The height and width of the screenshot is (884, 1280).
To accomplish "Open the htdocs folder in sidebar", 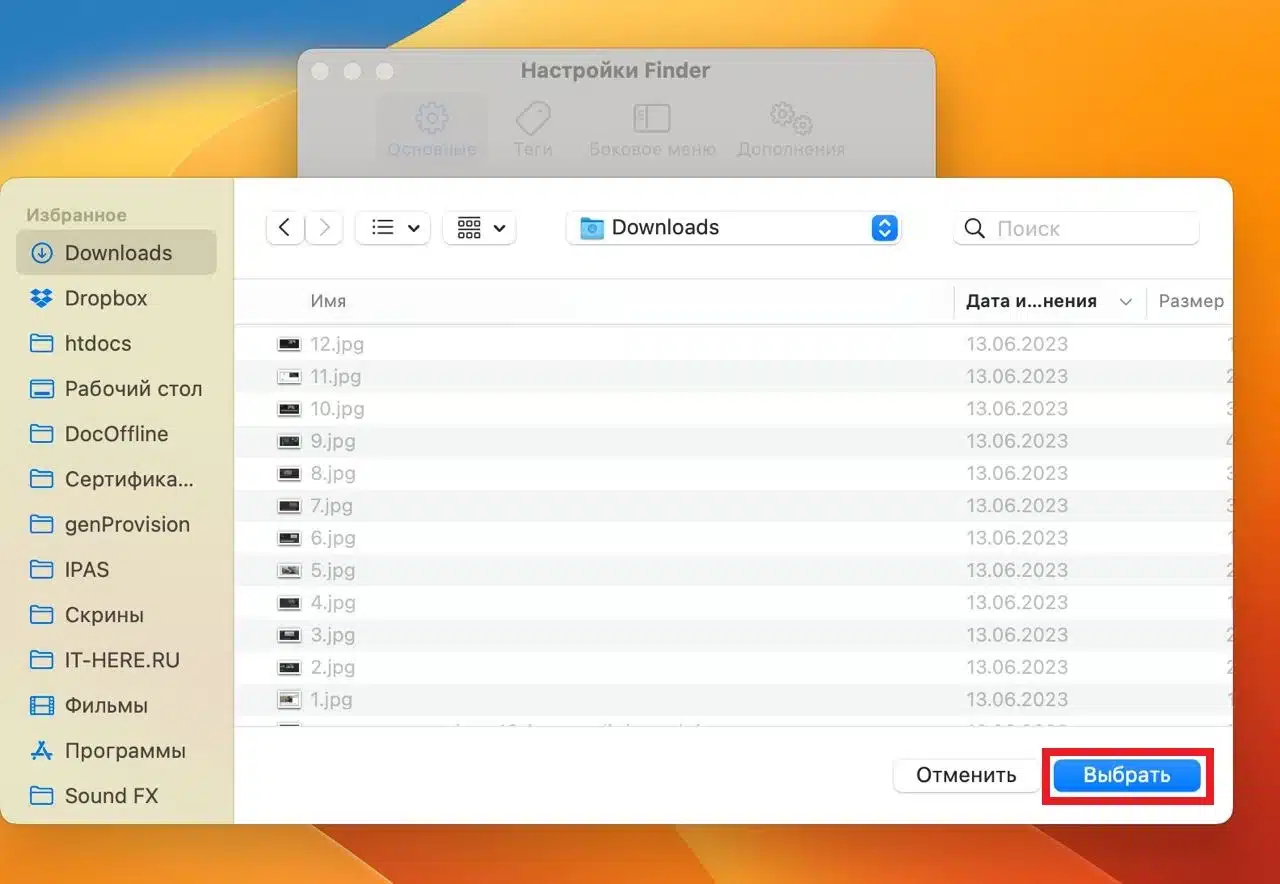I will [98, 343].
